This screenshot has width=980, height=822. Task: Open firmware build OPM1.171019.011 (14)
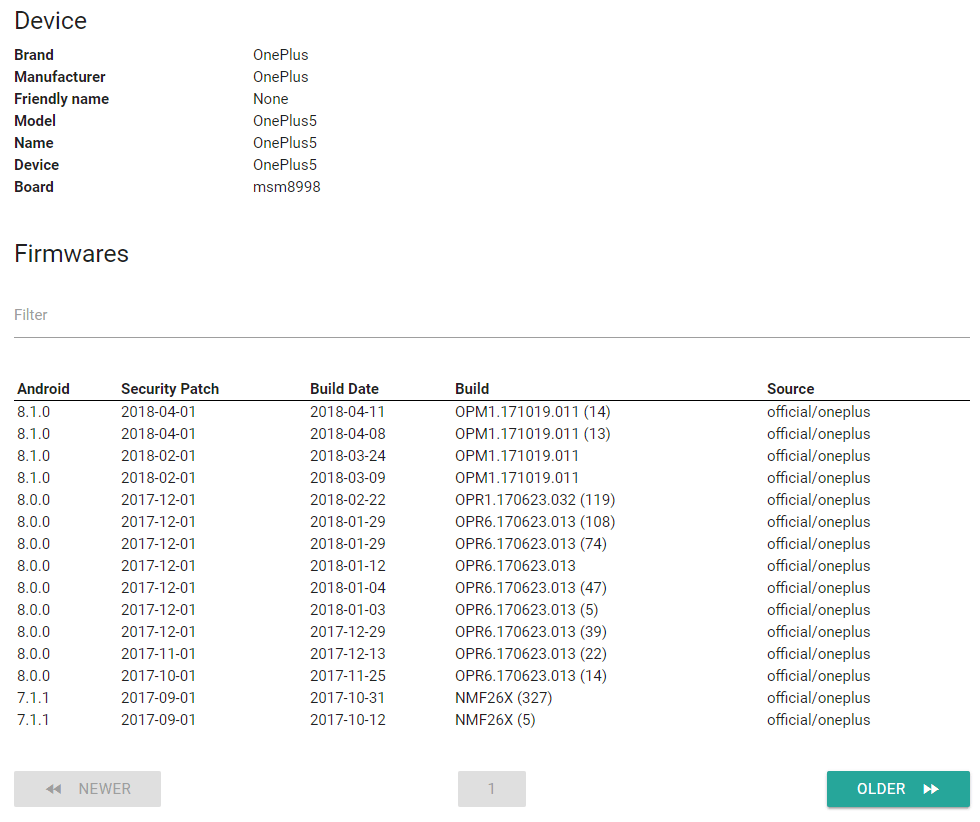(x=532, y=412)
